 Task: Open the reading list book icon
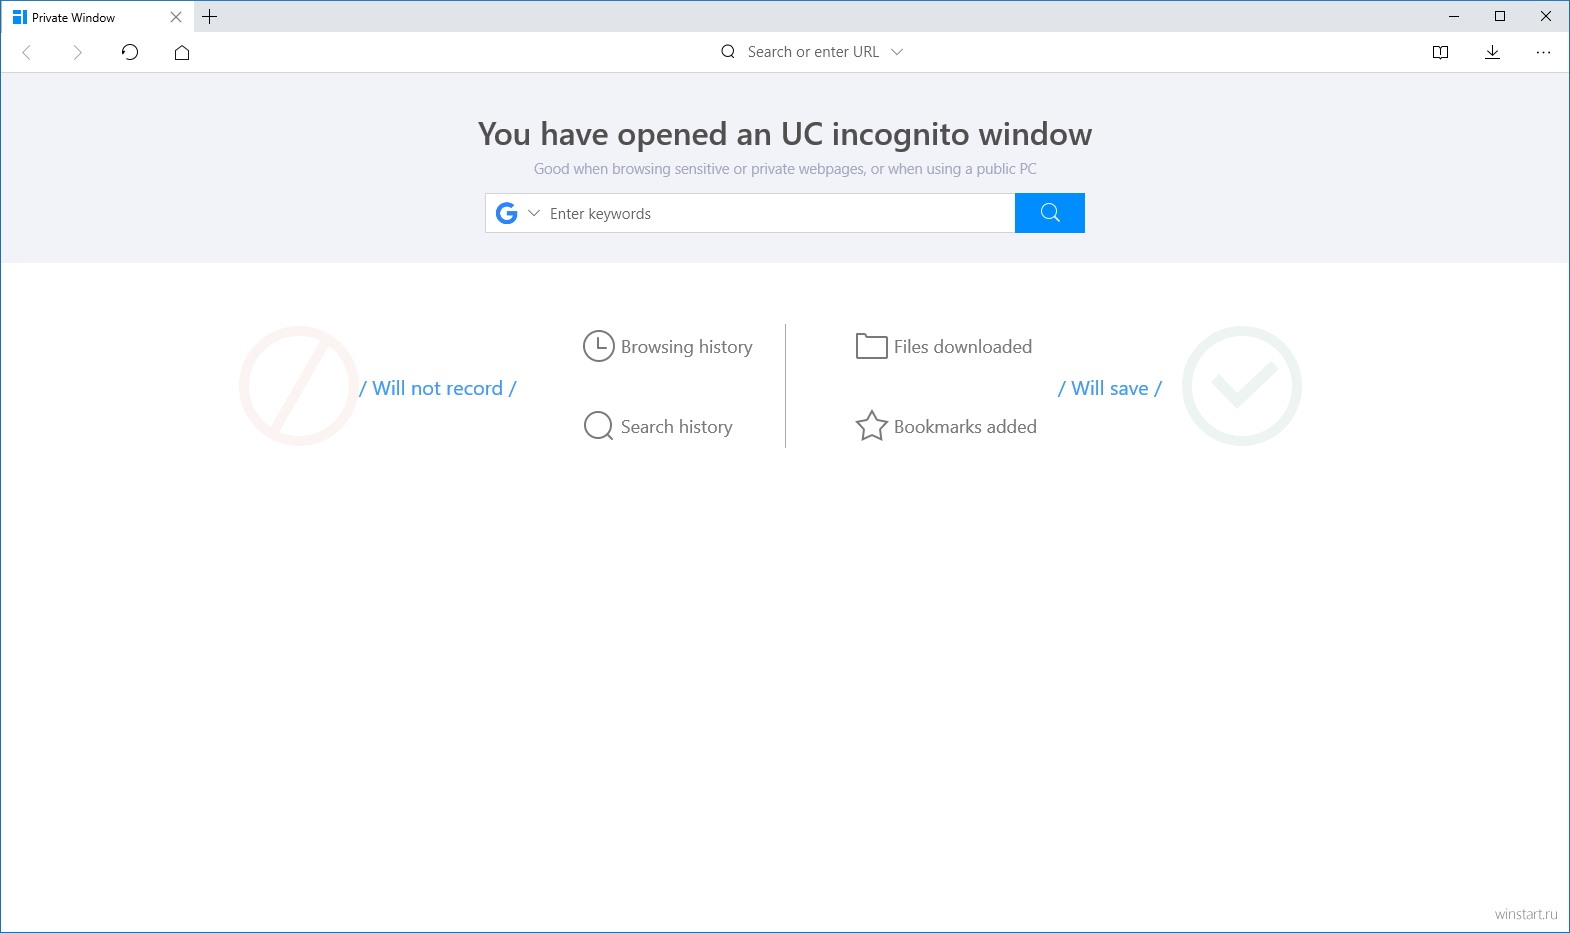(x=1440, y=52)
